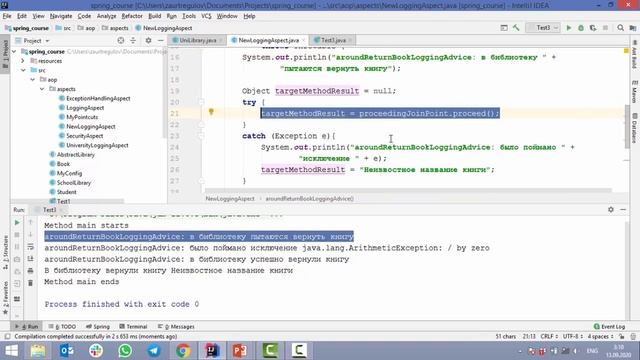The image size is (640, 360).
Task: Open ExceptionHandlingAspect in project tree
Action: tap(98, 98)
